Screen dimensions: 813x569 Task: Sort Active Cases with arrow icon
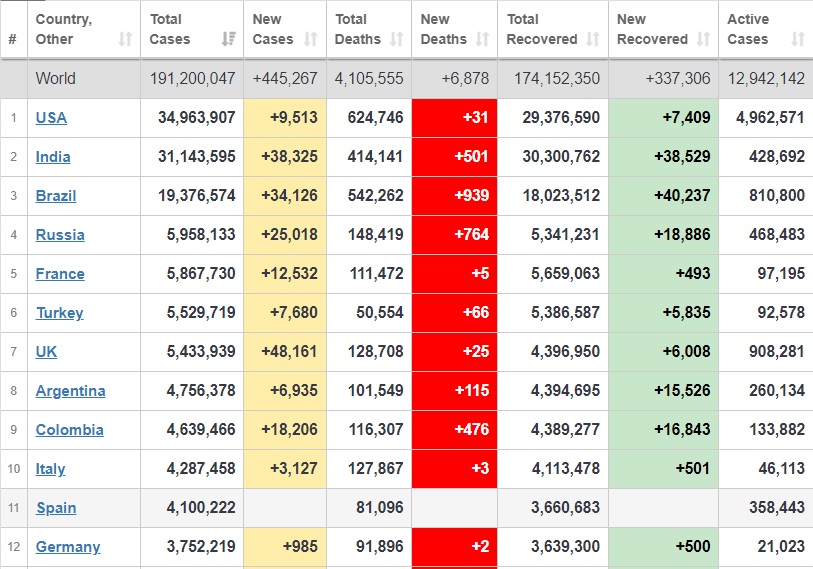(x=797, y=40)
